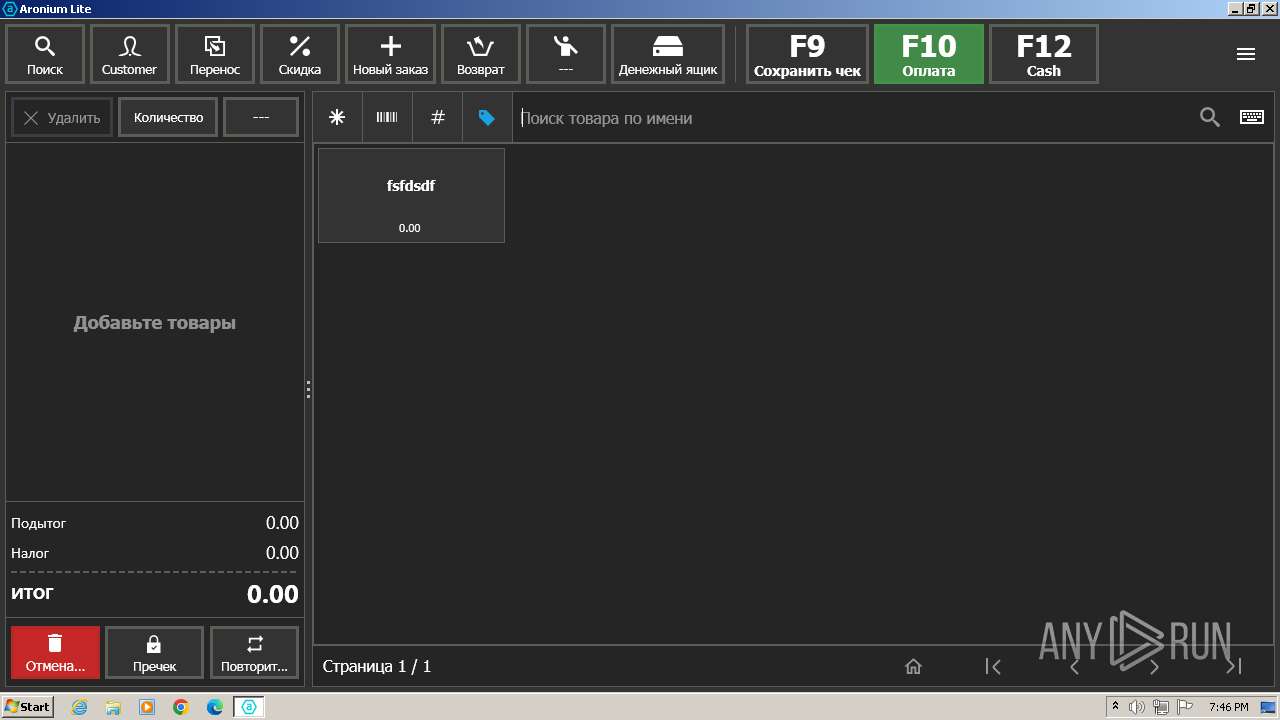Image resolution: width=1280 pixels, height=720 pixels.
Task: Select the Customer button
Action: pos(129,54)
